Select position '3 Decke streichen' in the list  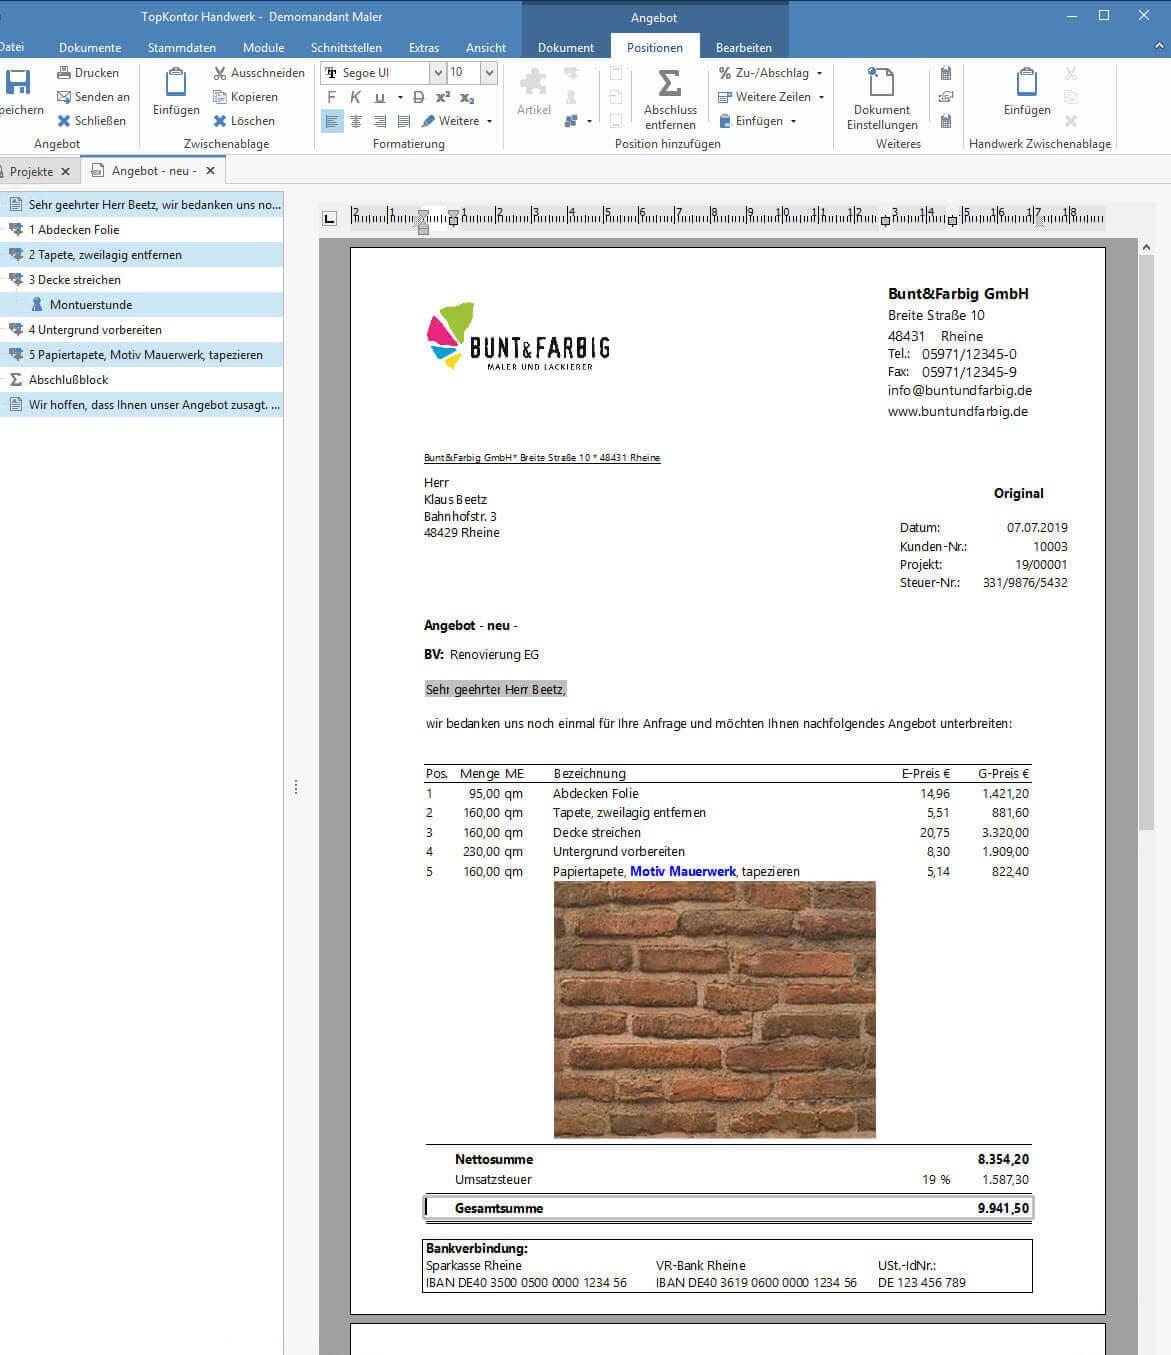[x=141, y=280]
